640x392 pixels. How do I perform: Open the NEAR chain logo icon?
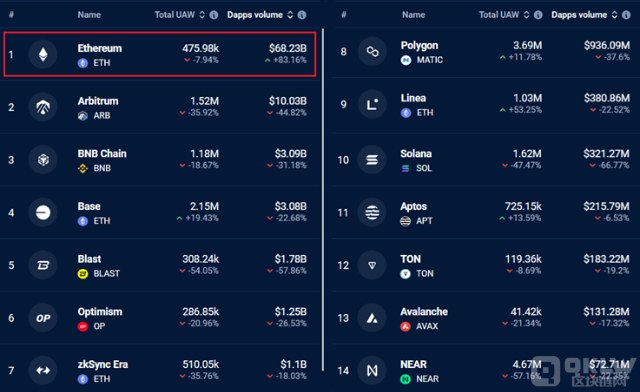(372, 370)
